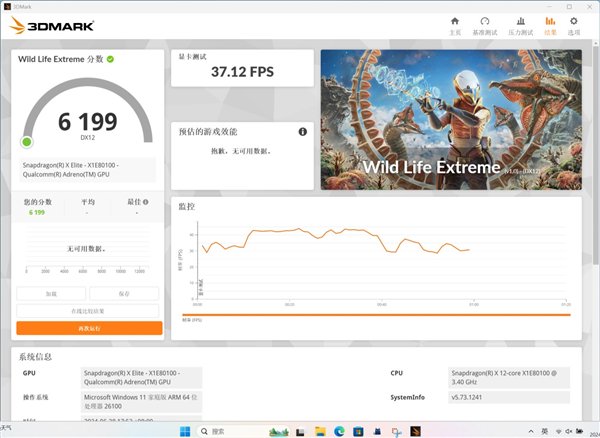The height and width of the screenshot is (438, 600).
Task: Click the 3DMark icon in the taskbar
Action: [416, 431]
